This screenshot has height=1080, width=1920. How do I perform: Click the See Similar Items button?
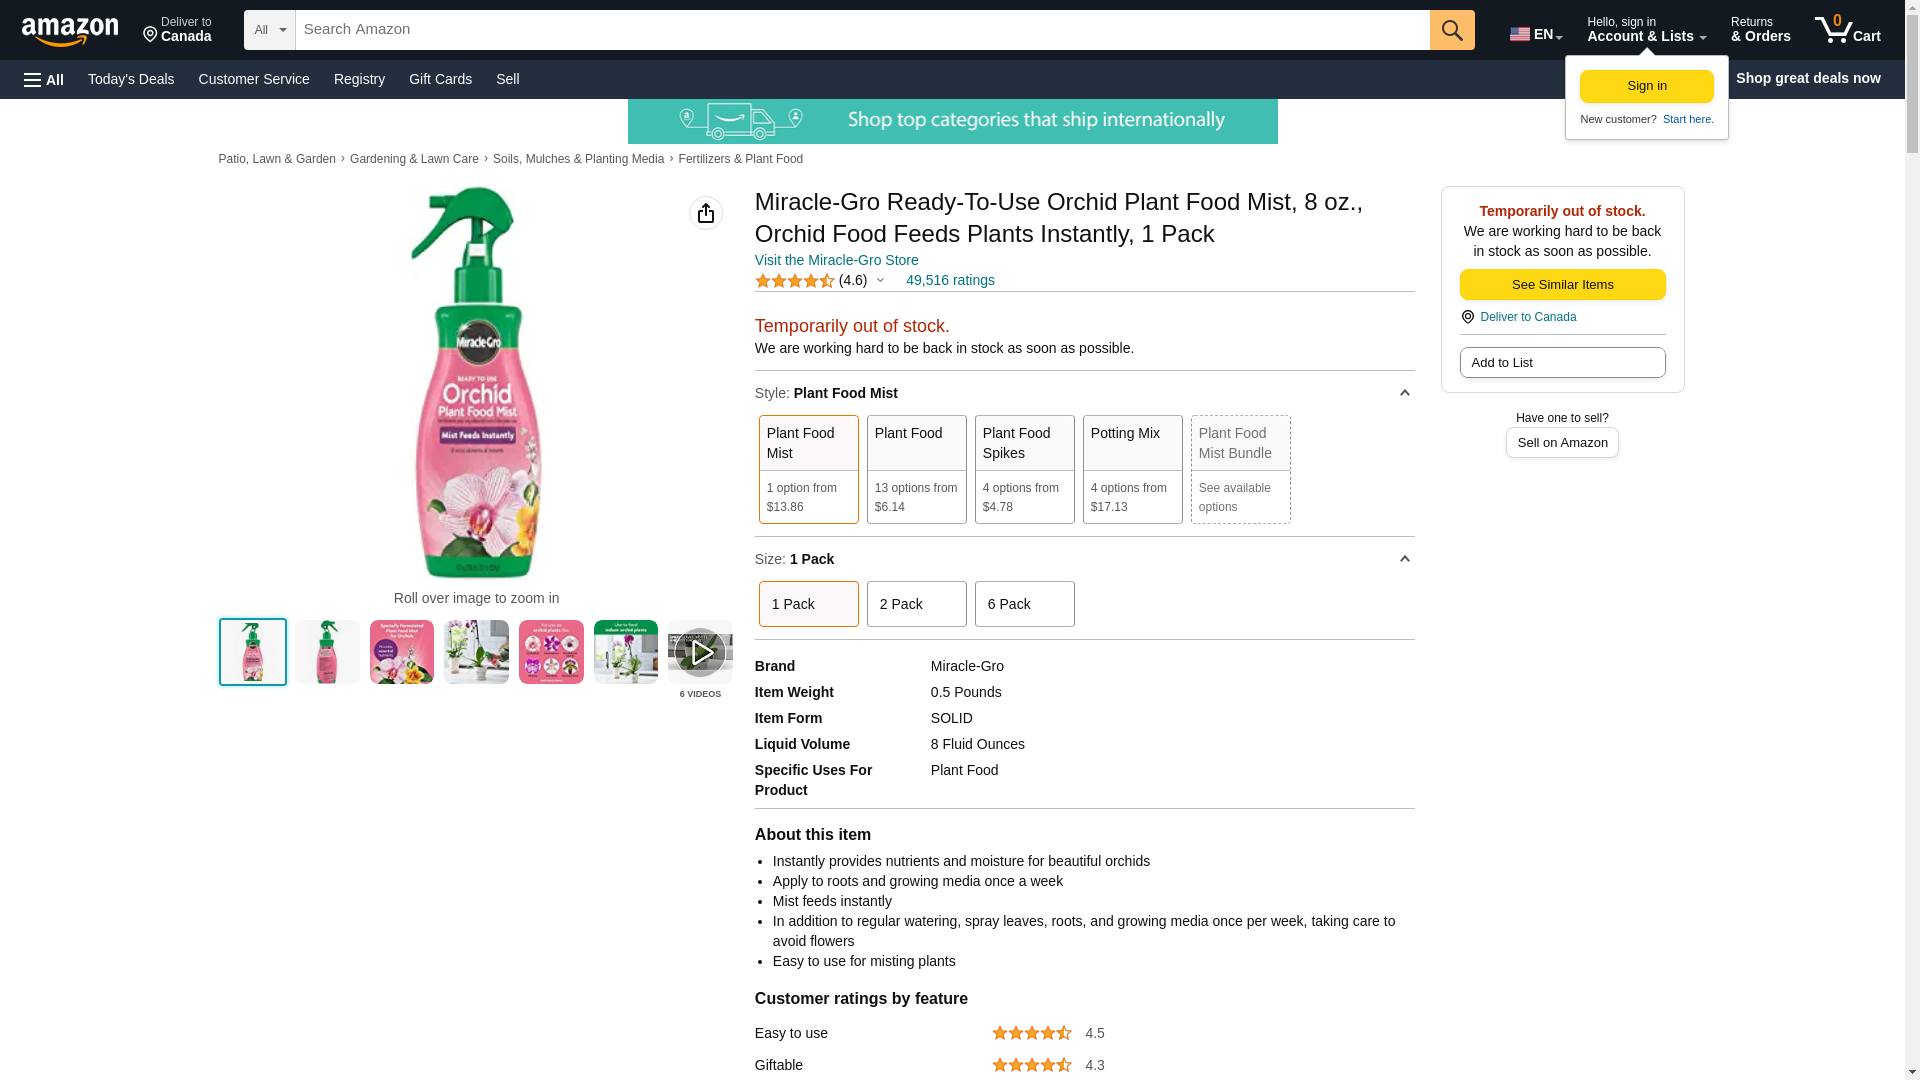click(x=1562, y=285)
